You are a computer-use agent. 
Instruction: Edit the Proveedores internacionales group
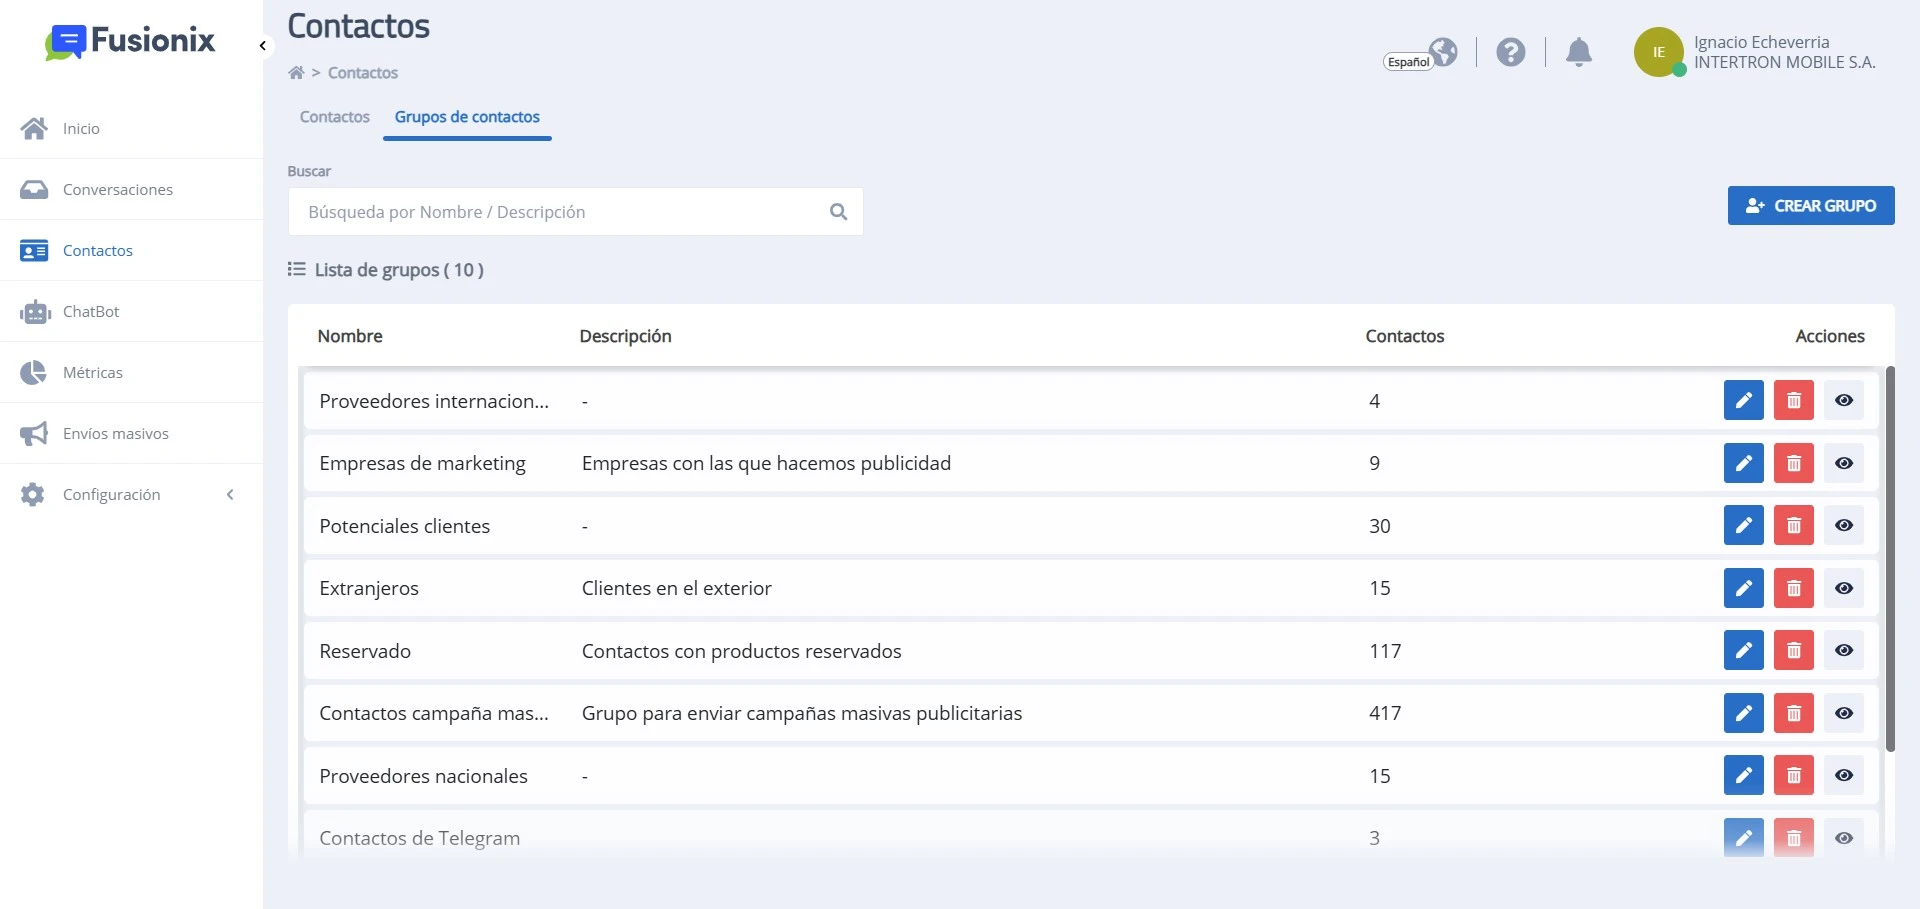[1743, 401]
